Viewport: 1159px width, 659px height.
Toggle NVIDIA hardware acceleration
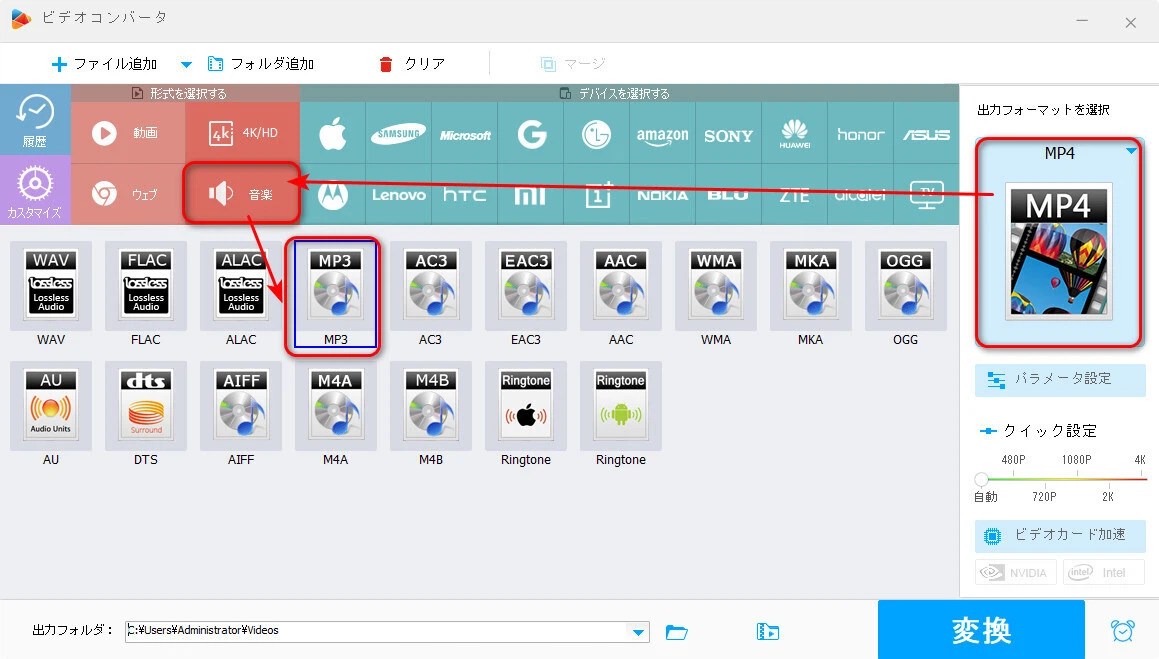tap(1016, 573)
